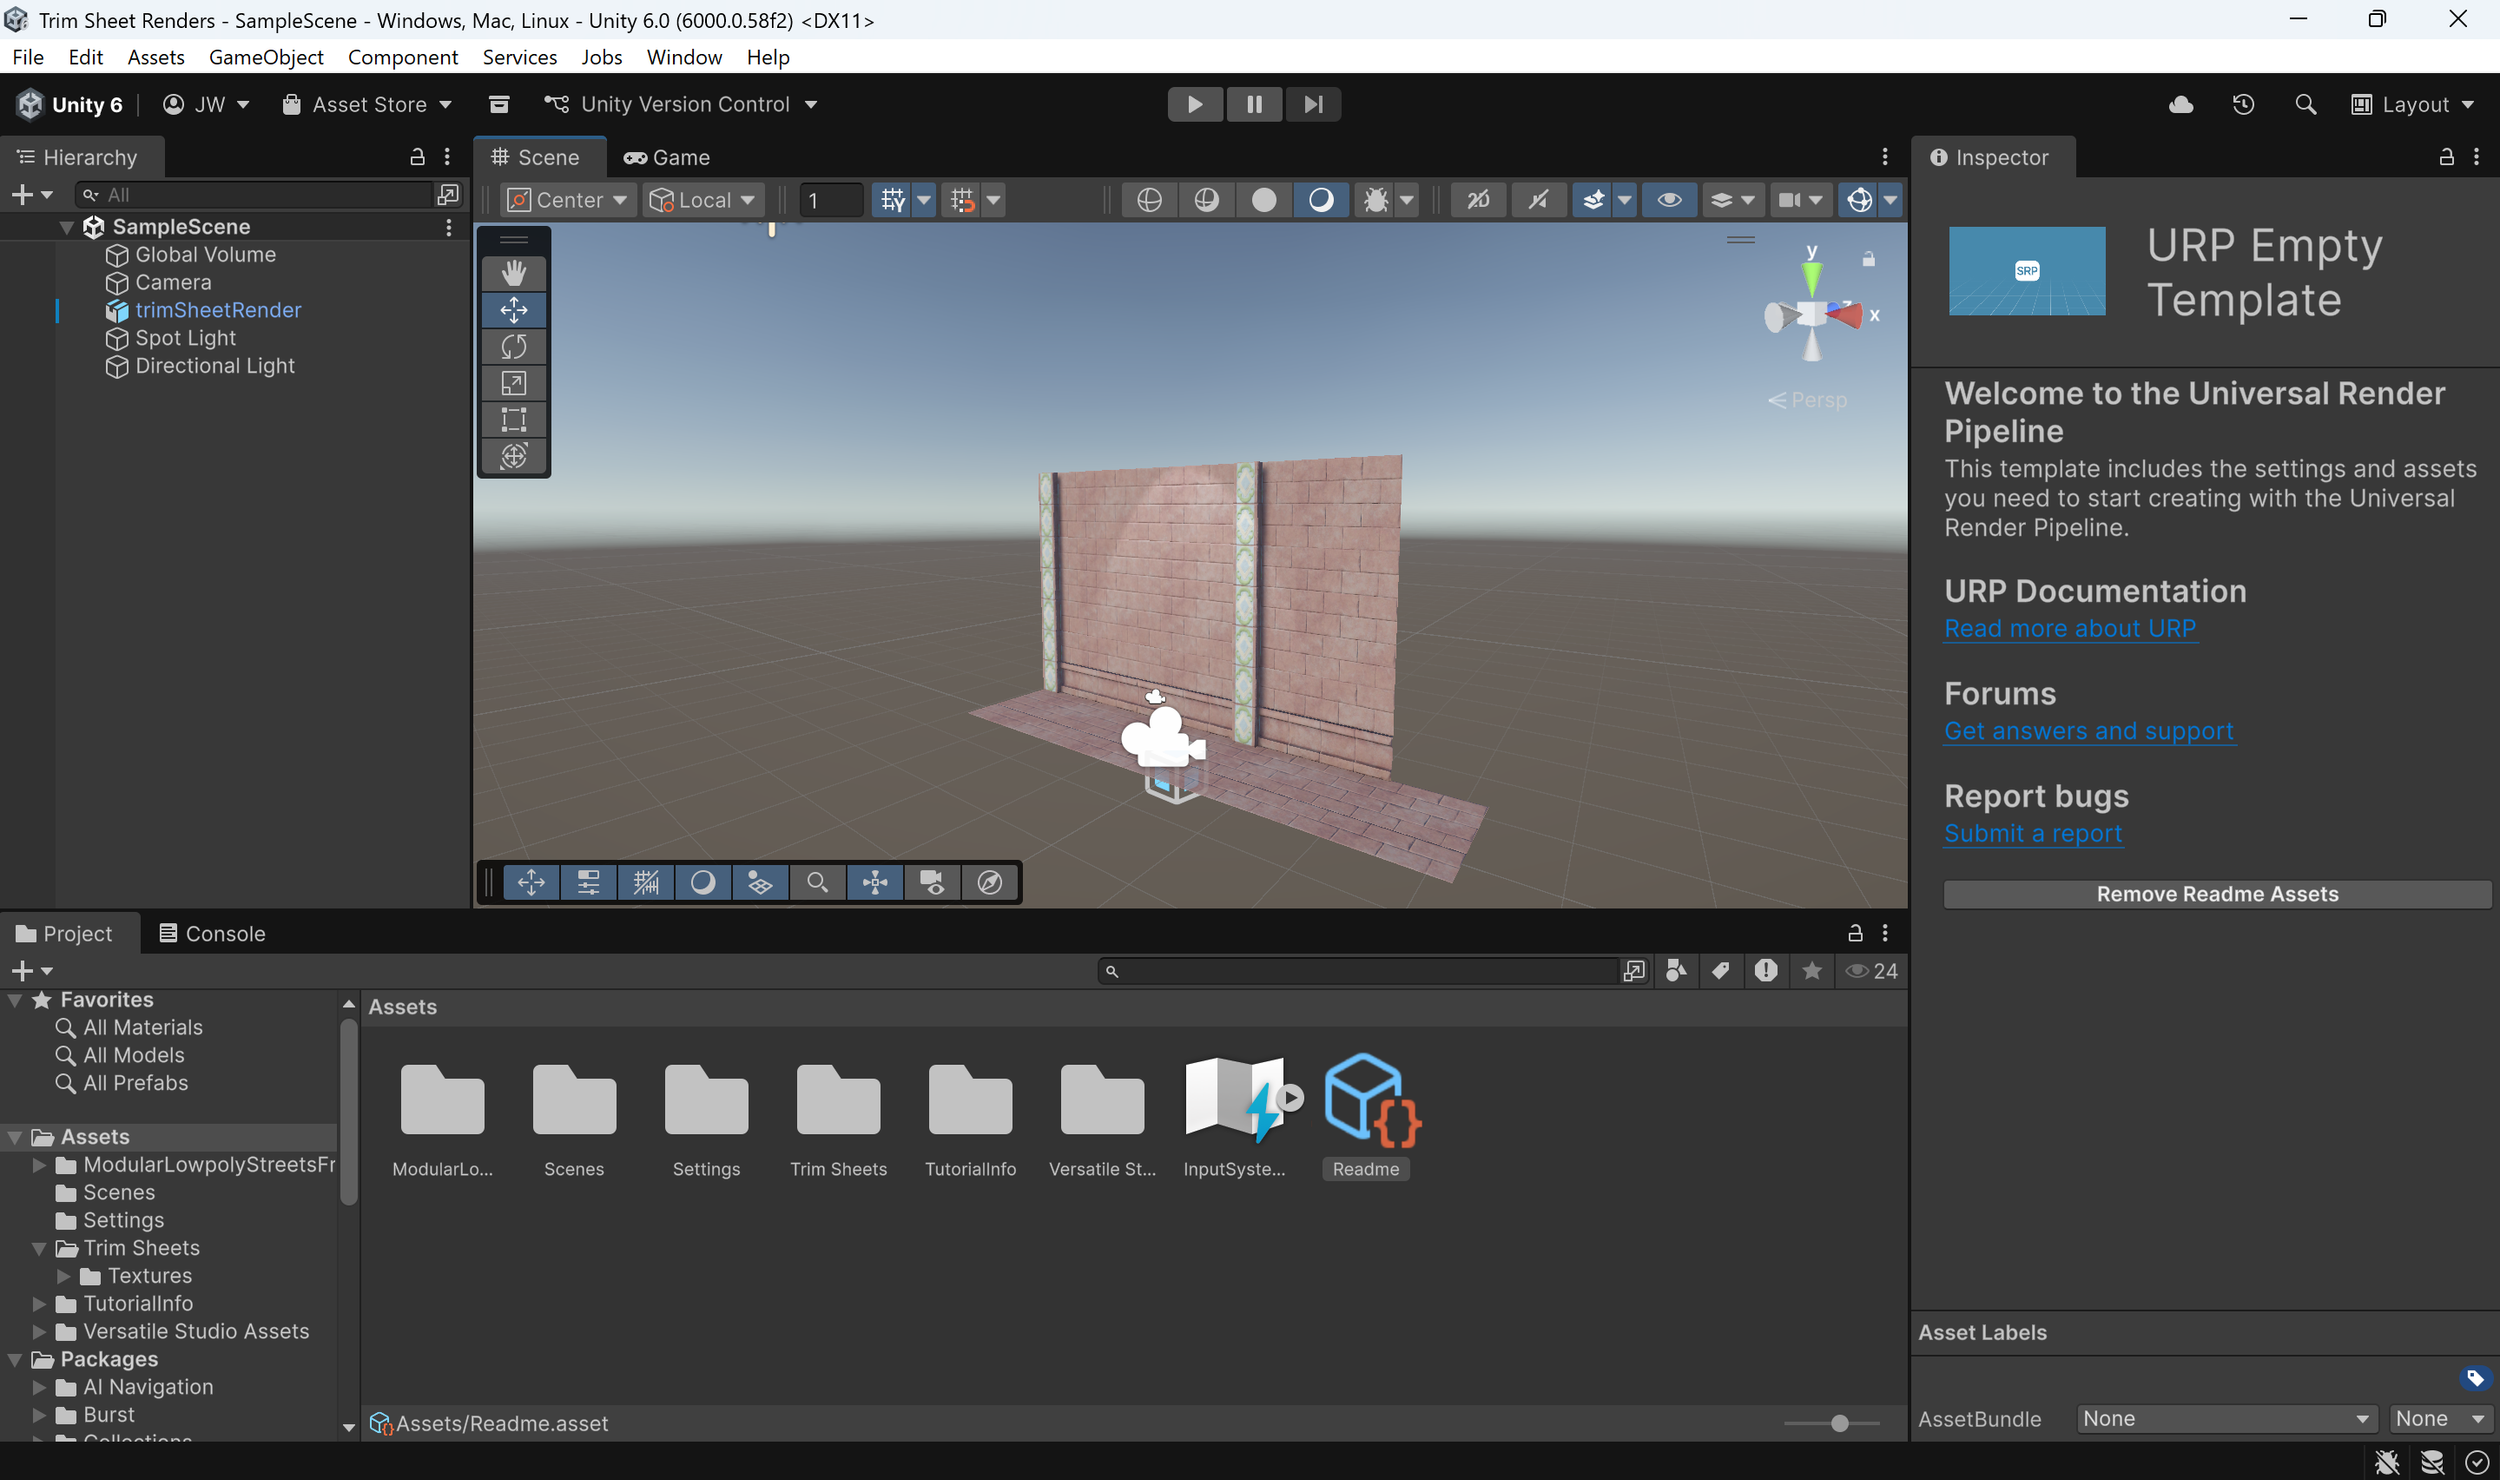Click the Step frame button

click(1313, 104)
